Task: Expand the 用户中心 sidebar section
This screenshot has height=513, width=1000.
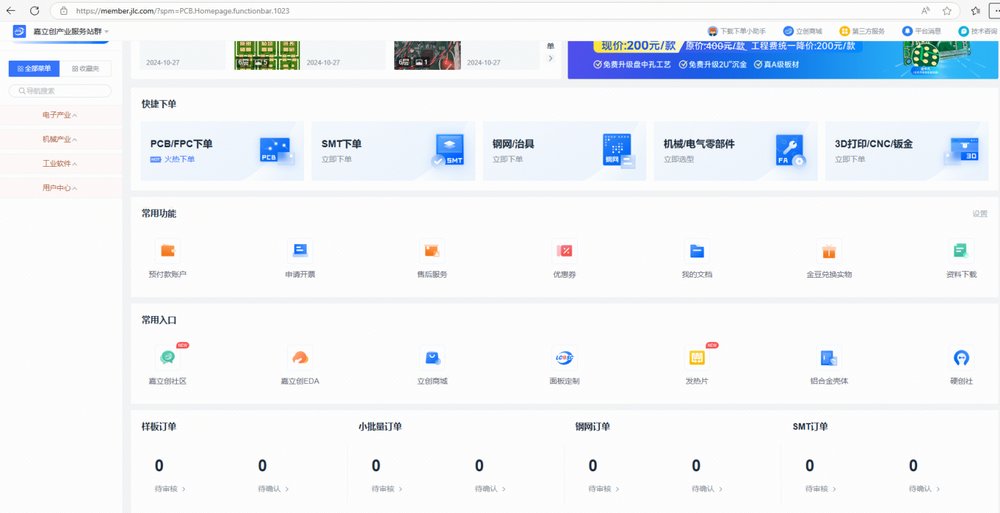Action: [59, 187]
